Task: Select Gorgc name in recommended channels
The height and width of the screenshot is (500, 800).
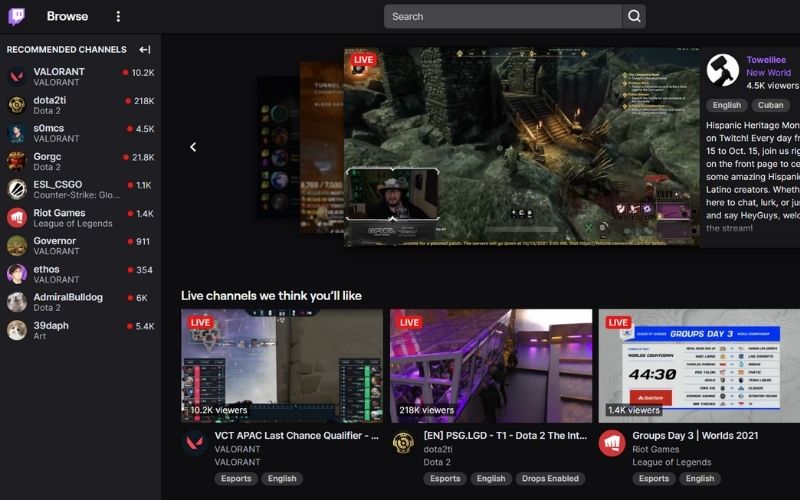Action: [47, 156]
